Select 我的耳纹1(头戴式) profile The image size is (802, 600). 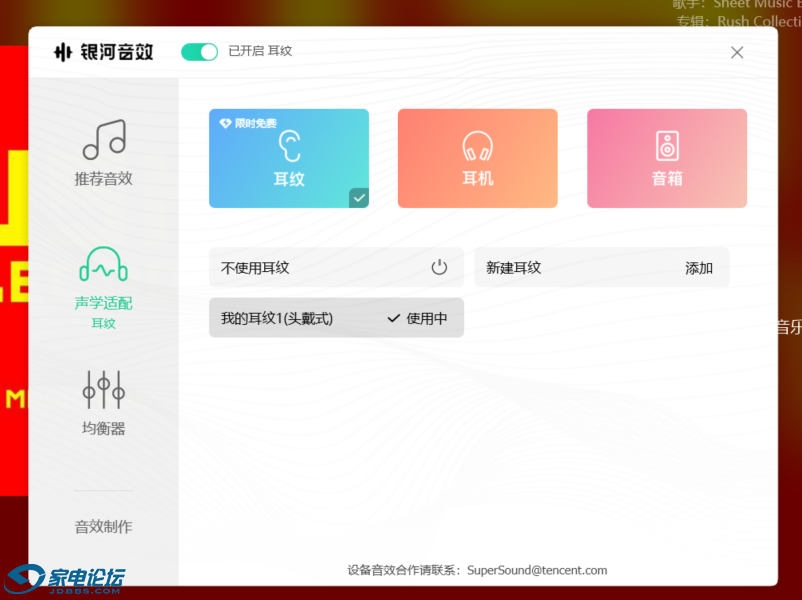click(277, 318)
